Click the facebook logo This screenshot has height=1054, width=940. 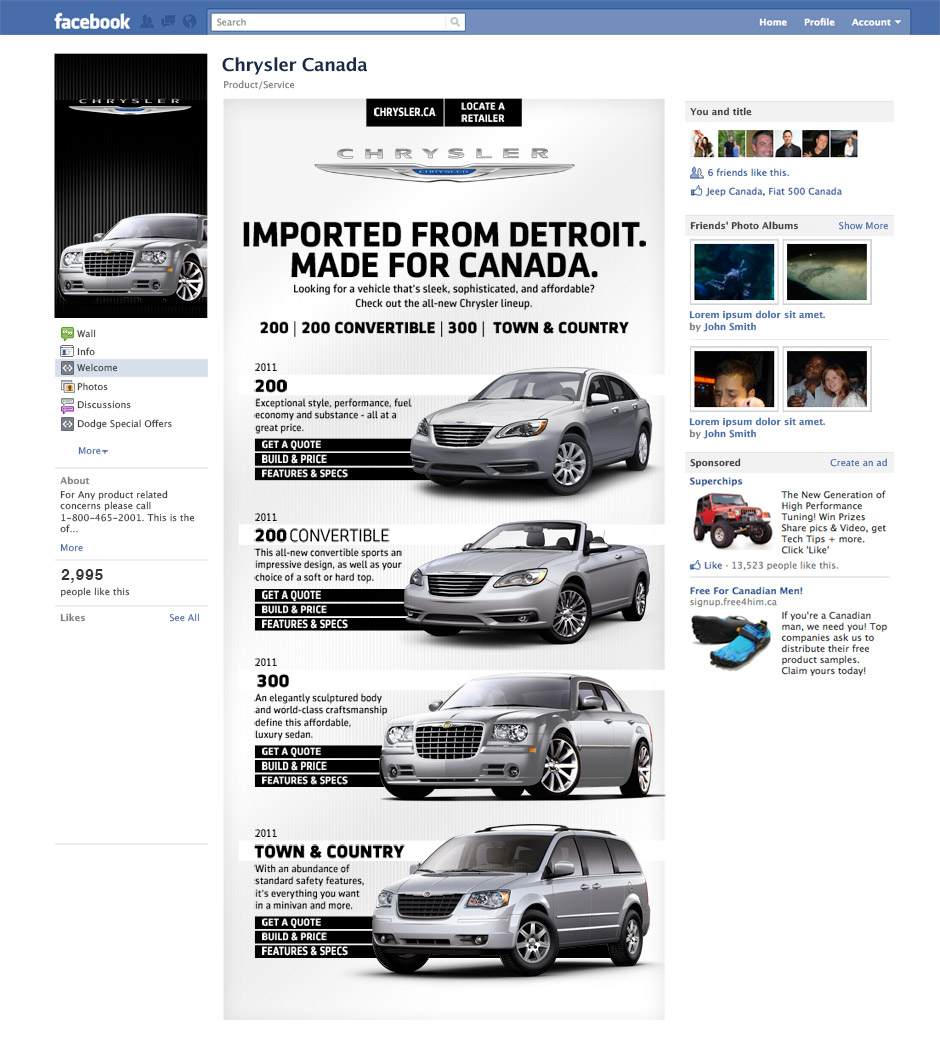[92, 22]
